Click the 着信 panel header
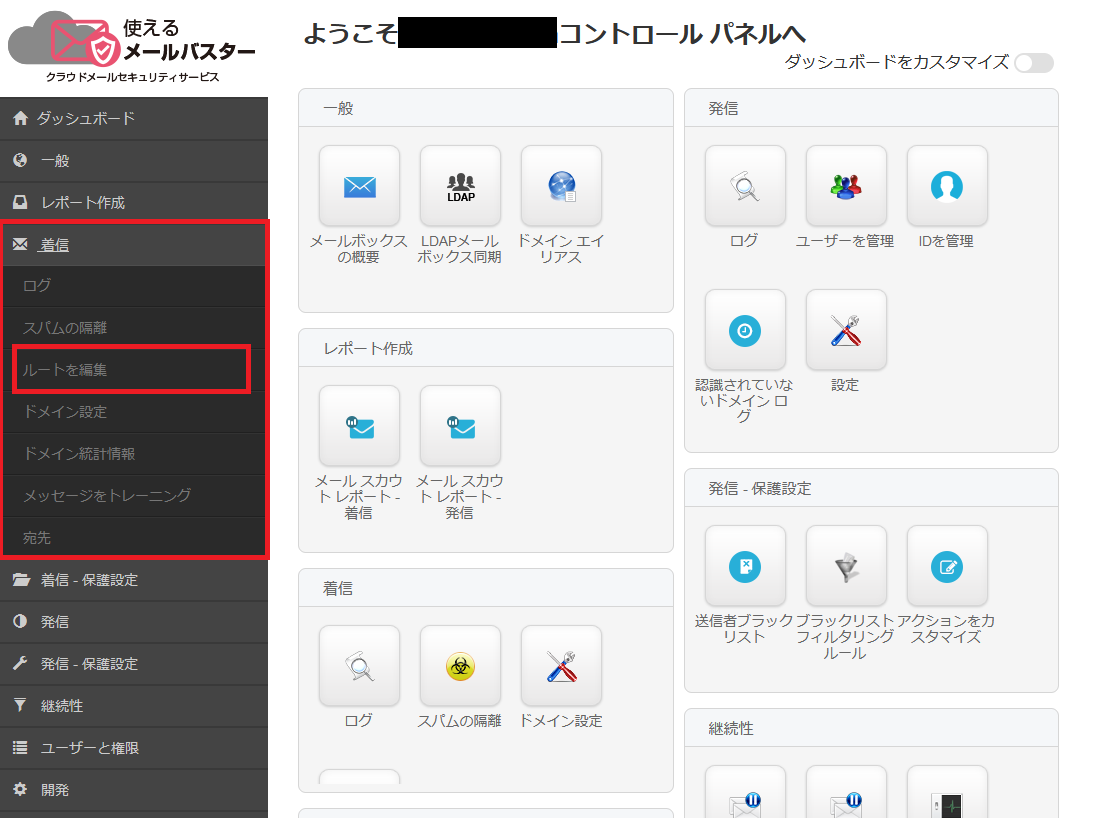The height and width of the screenshot is (818, 1098). pyautogui.click(x=486, y=588)
